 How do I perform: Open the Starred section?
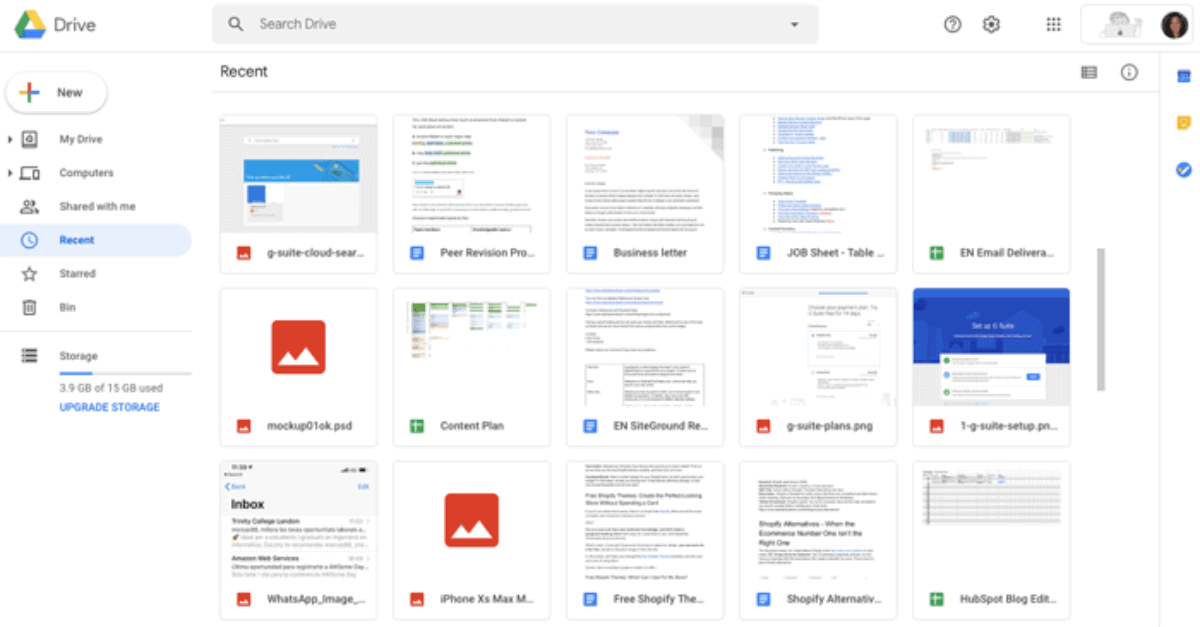pyautogui.click(x=77, y=273)
